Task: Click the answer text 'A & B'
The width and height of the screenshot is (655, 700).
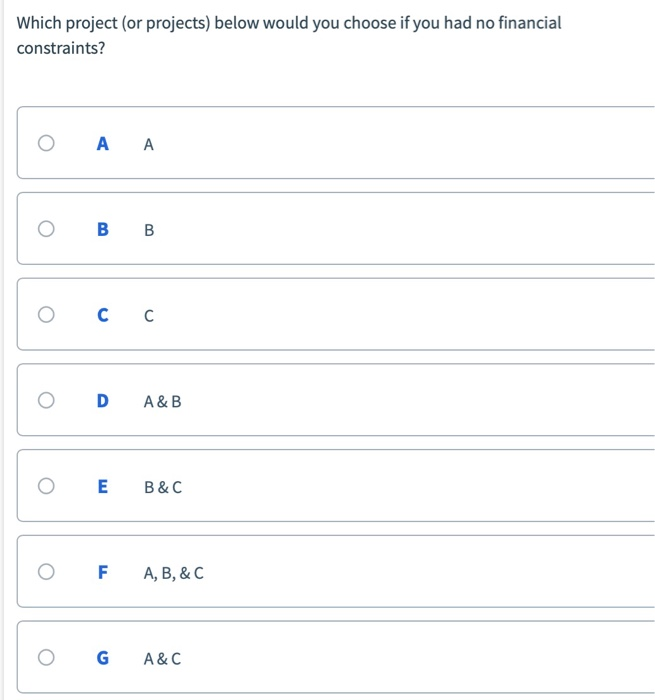Action: [163, 402]
